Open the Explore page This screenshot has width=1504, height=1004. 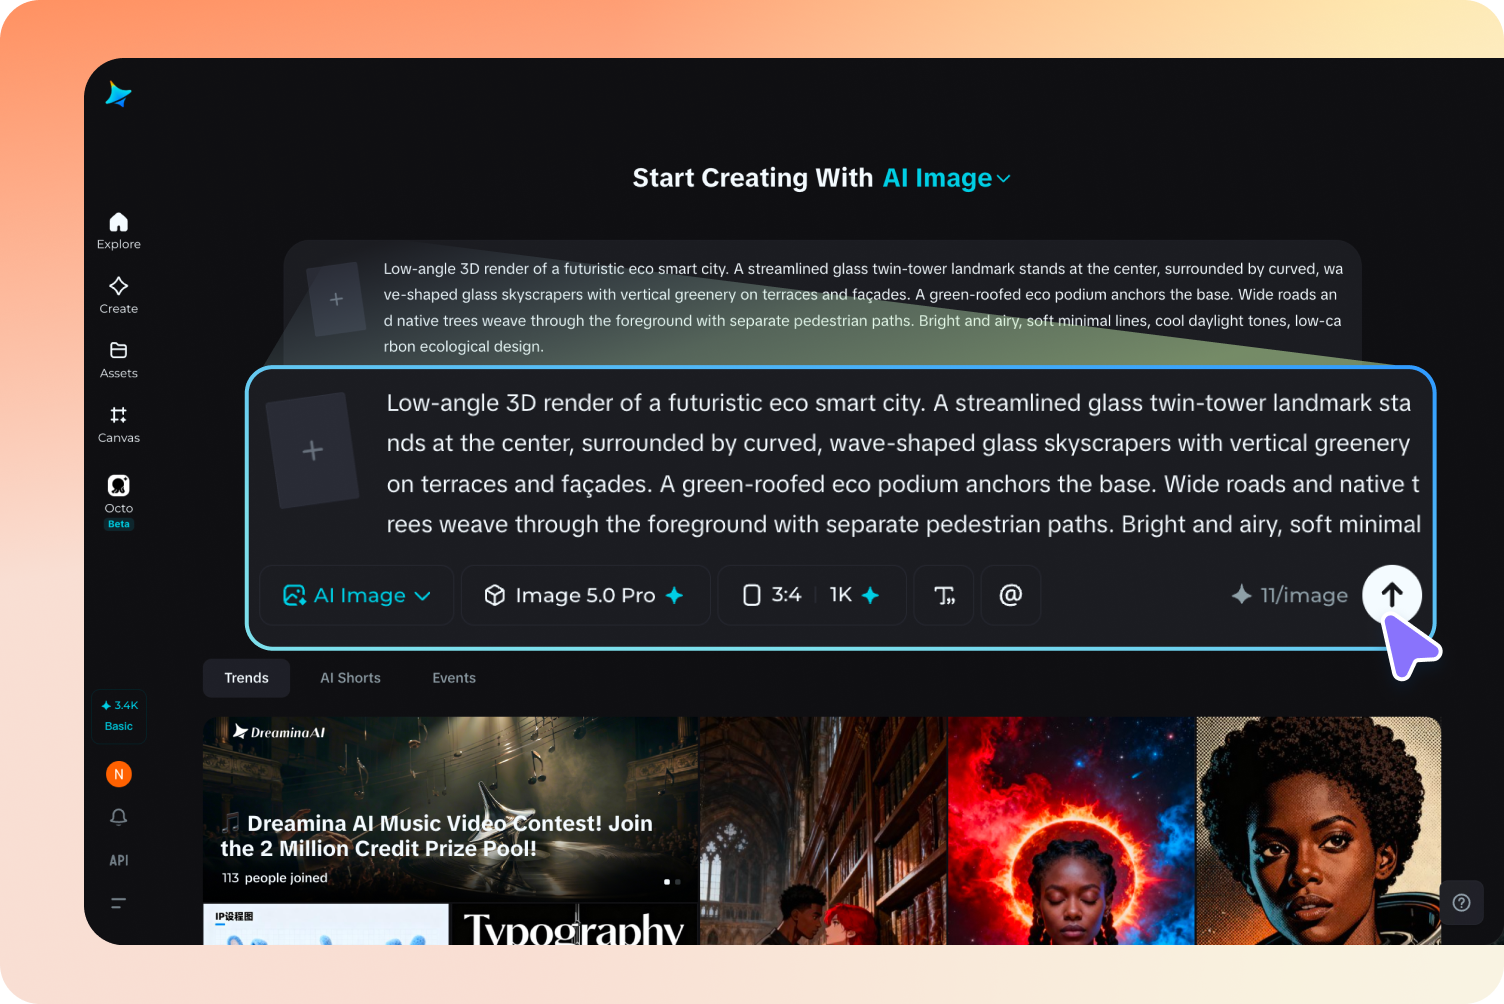click(118, 231)
